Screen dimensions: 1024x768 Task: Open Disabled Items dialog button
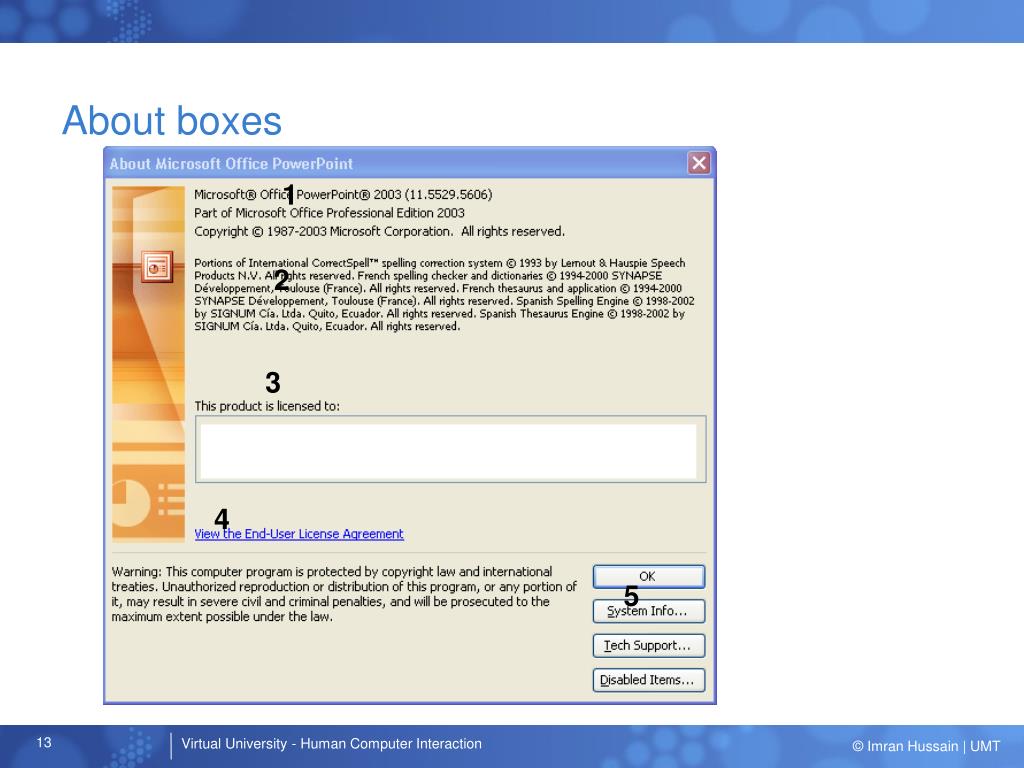click(x=648, y=680)
